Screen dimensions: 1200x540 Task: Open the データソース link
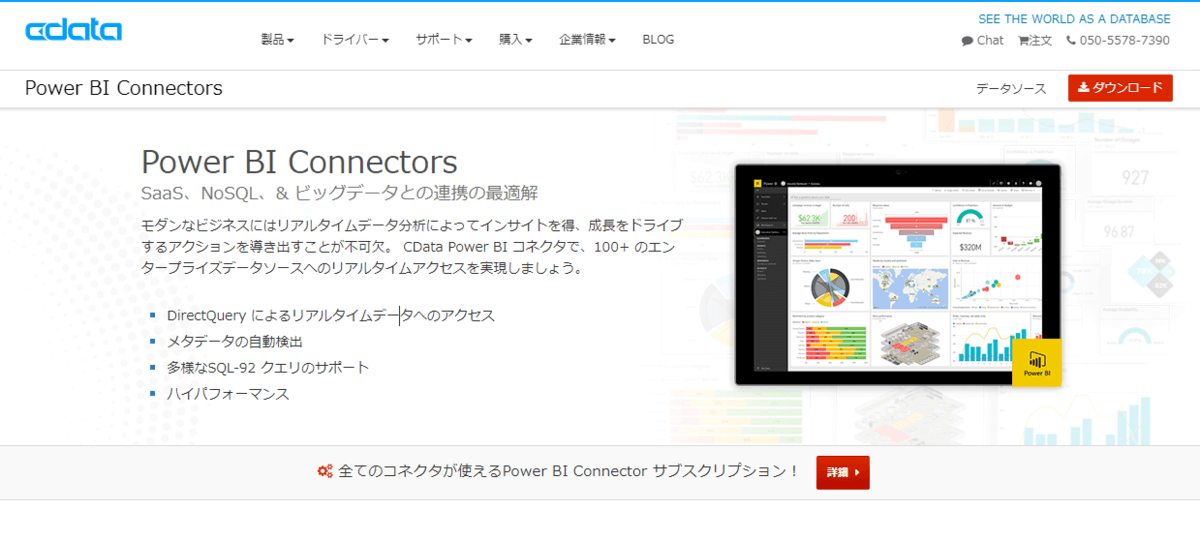[x=1011, y=89]
